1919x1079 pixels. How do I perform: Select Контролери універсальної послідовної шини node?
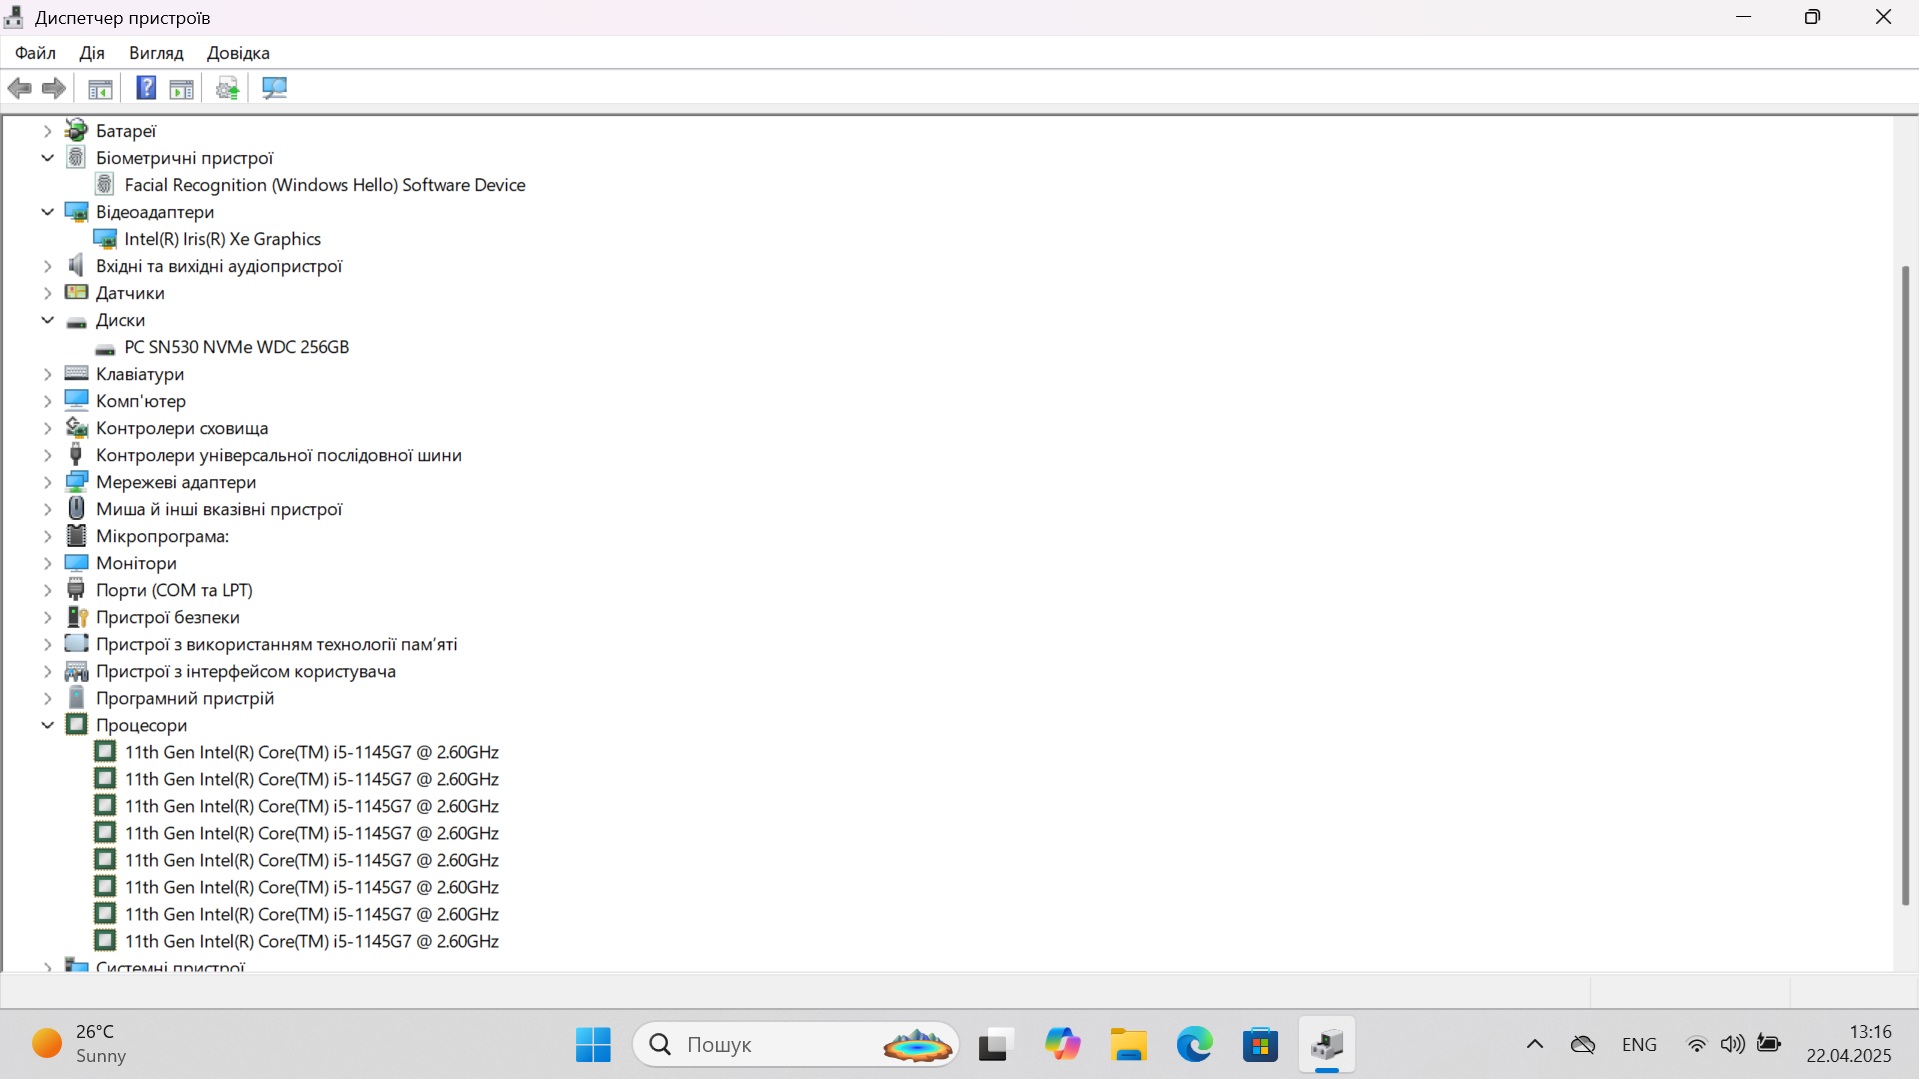279,455
